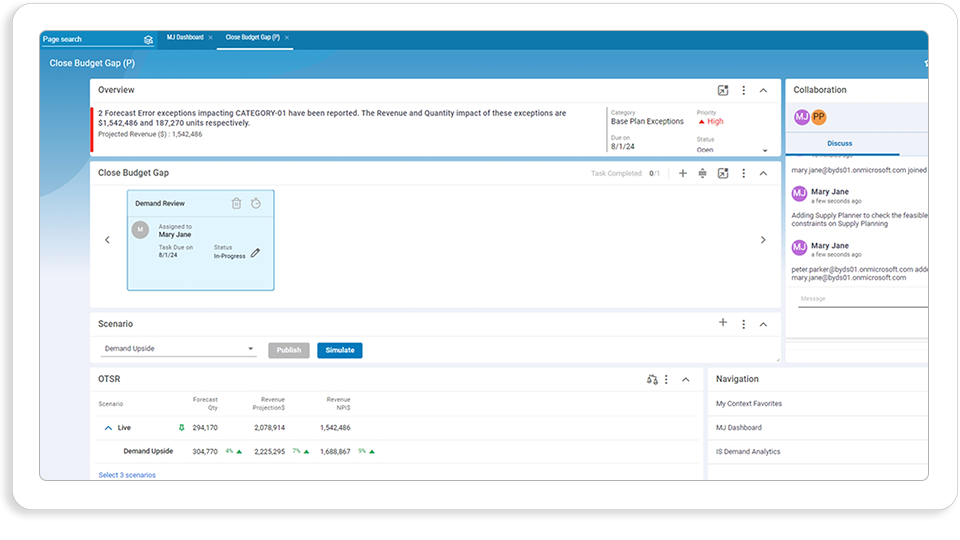This screenshot has height=540, width=960.
Task: Click reorder tasks icon in Close Budget Gap
Action: [x=702, y=173]
